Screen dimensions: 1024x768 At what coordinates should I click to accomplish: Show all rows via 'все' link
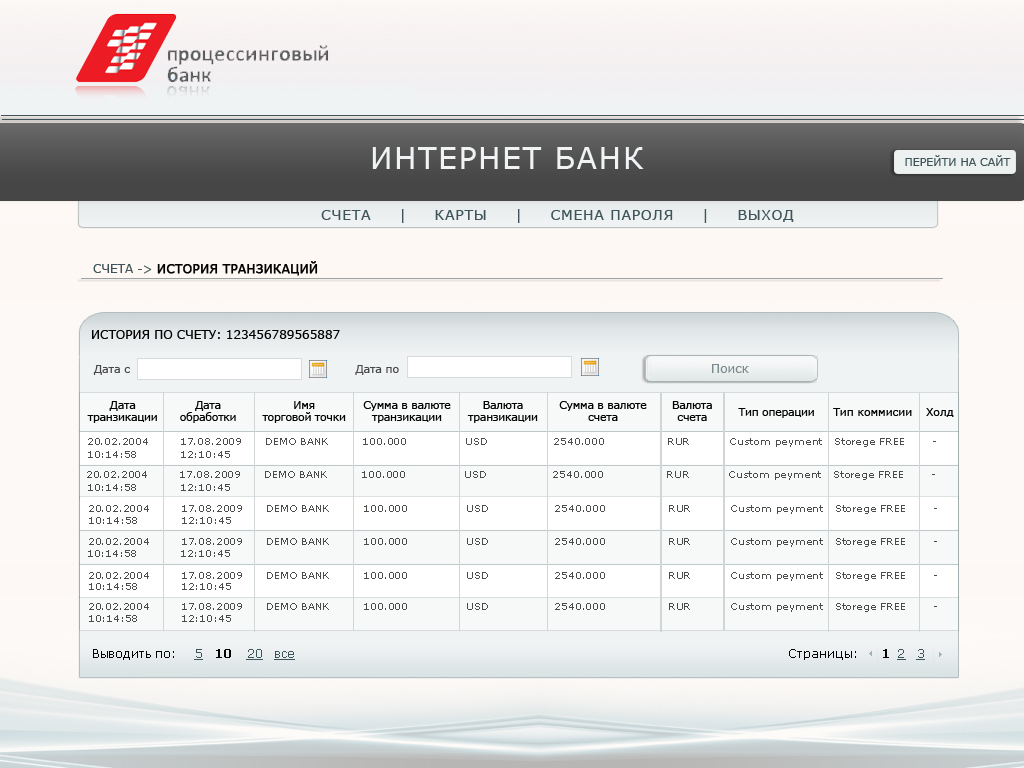(x=284, y=654)
